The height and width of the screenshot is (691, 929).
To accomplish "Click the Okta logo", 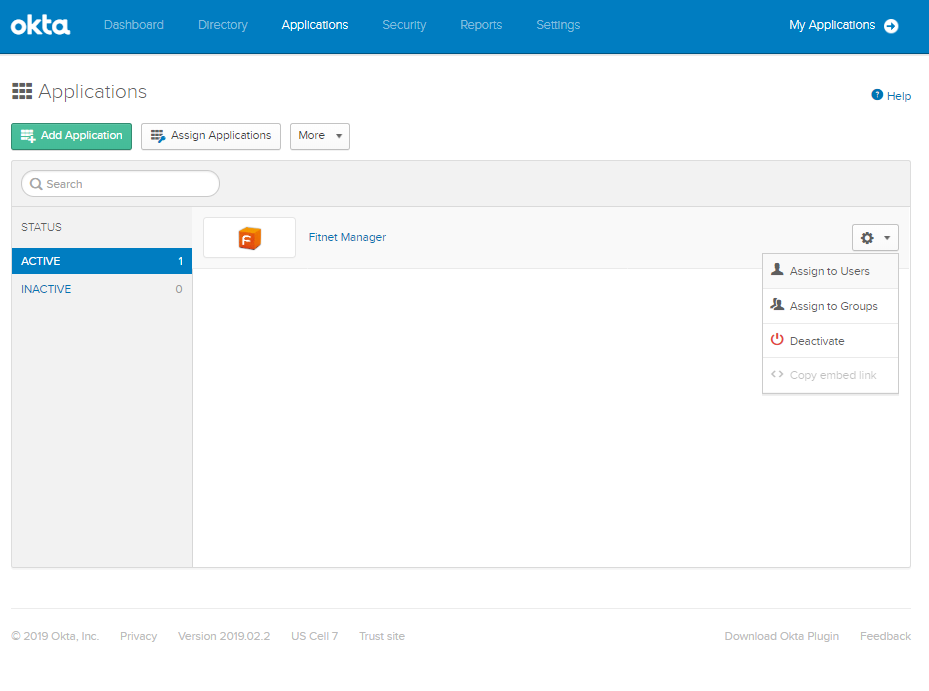I will 40,26.
